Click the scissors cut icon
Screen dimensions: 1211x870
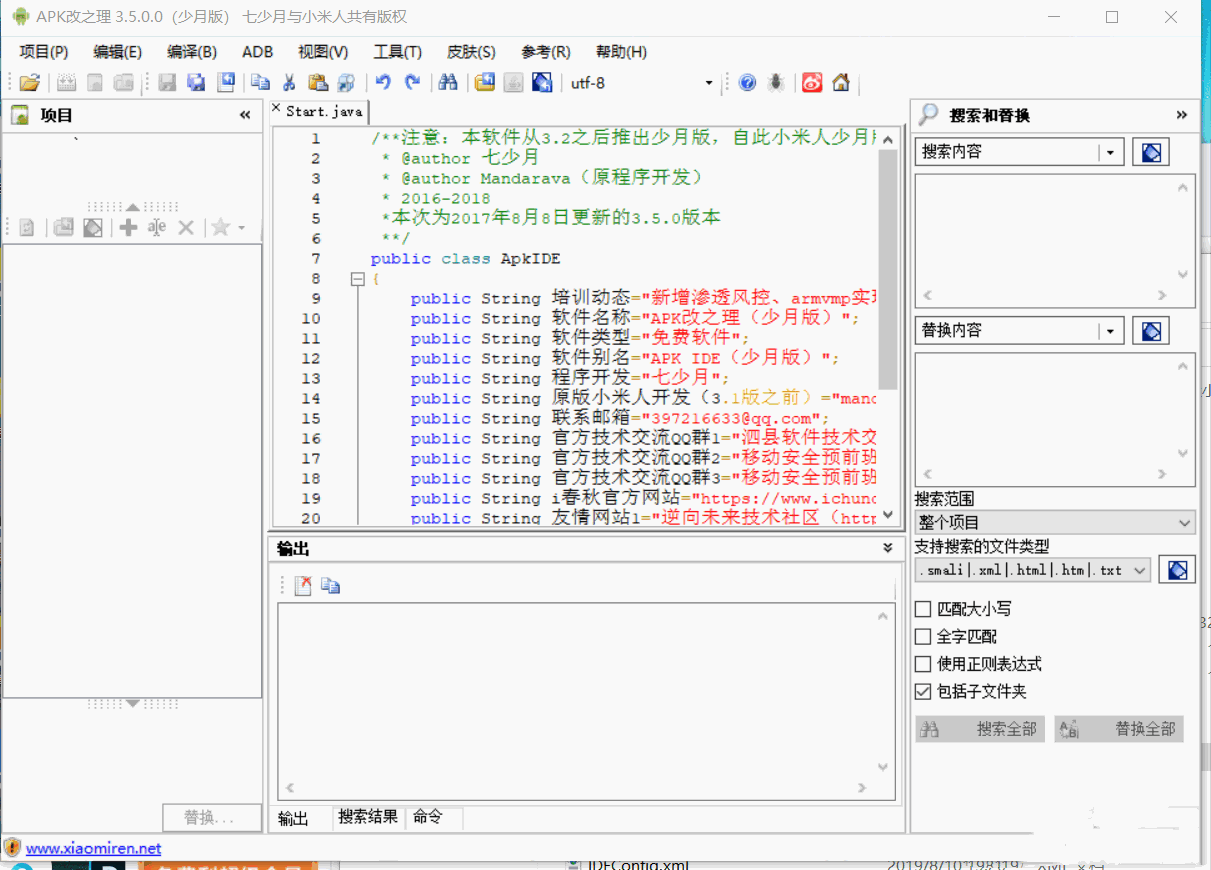point(289,83)
